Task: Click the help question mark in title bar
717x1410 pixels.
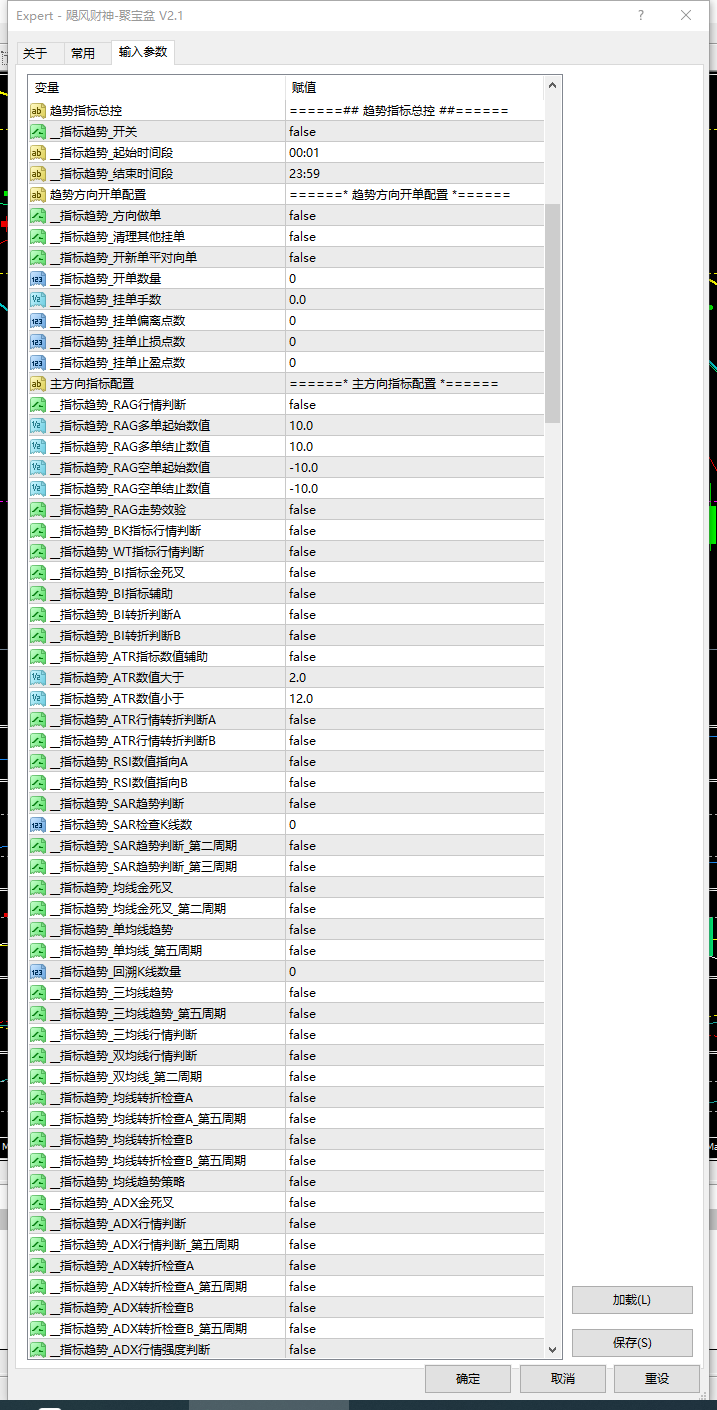Action: tap(641, 15)
